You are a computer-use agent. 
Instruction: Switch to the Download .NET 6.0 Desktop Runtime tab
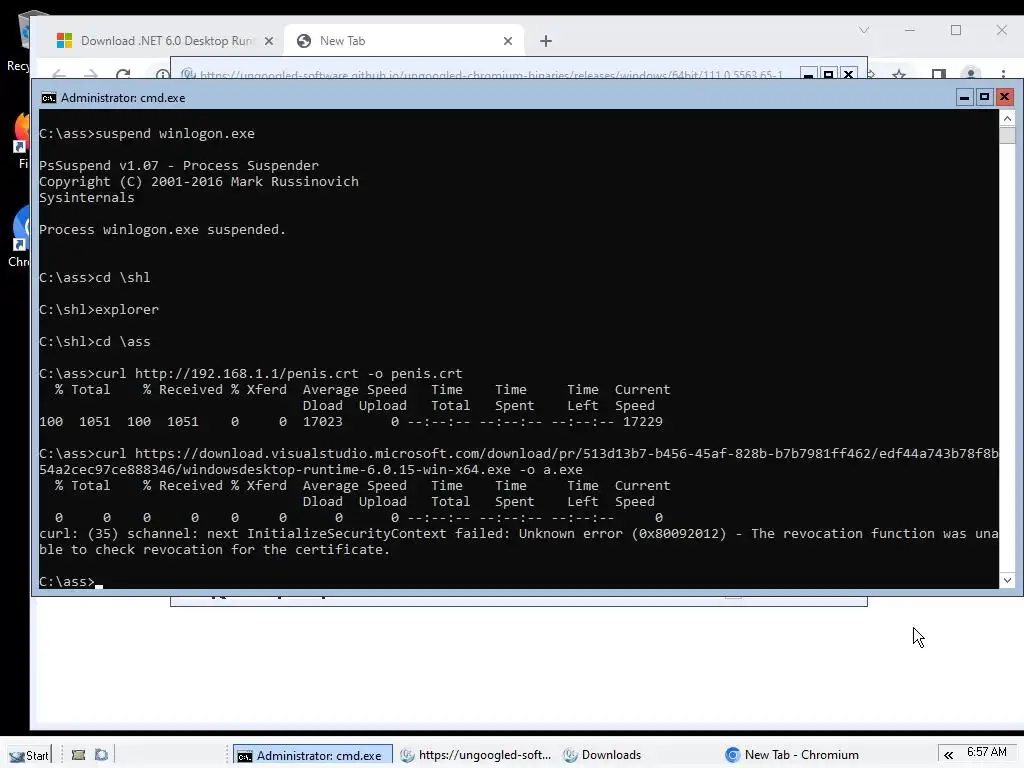[x=165, y=40]
